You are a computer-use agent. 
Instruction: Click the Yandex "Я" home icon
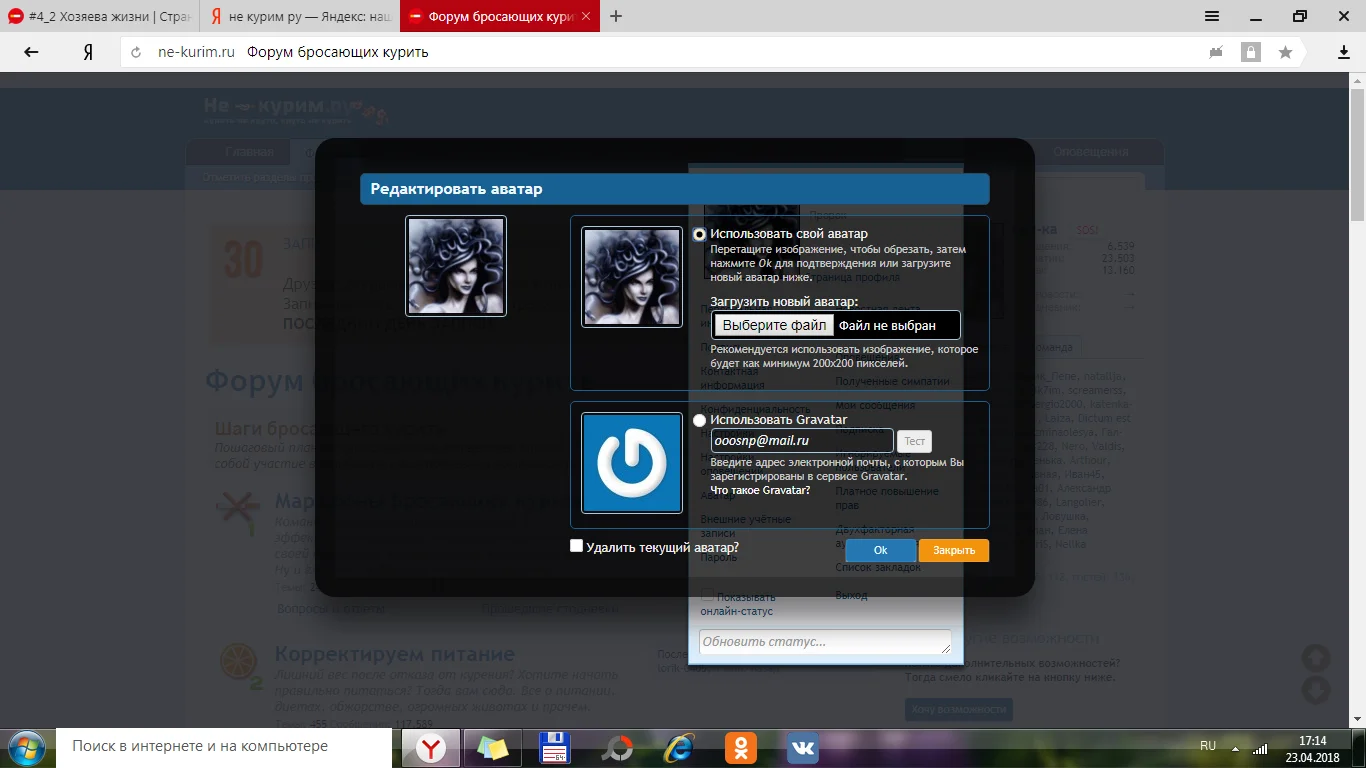pyautogui.click(x=88, y=52)
